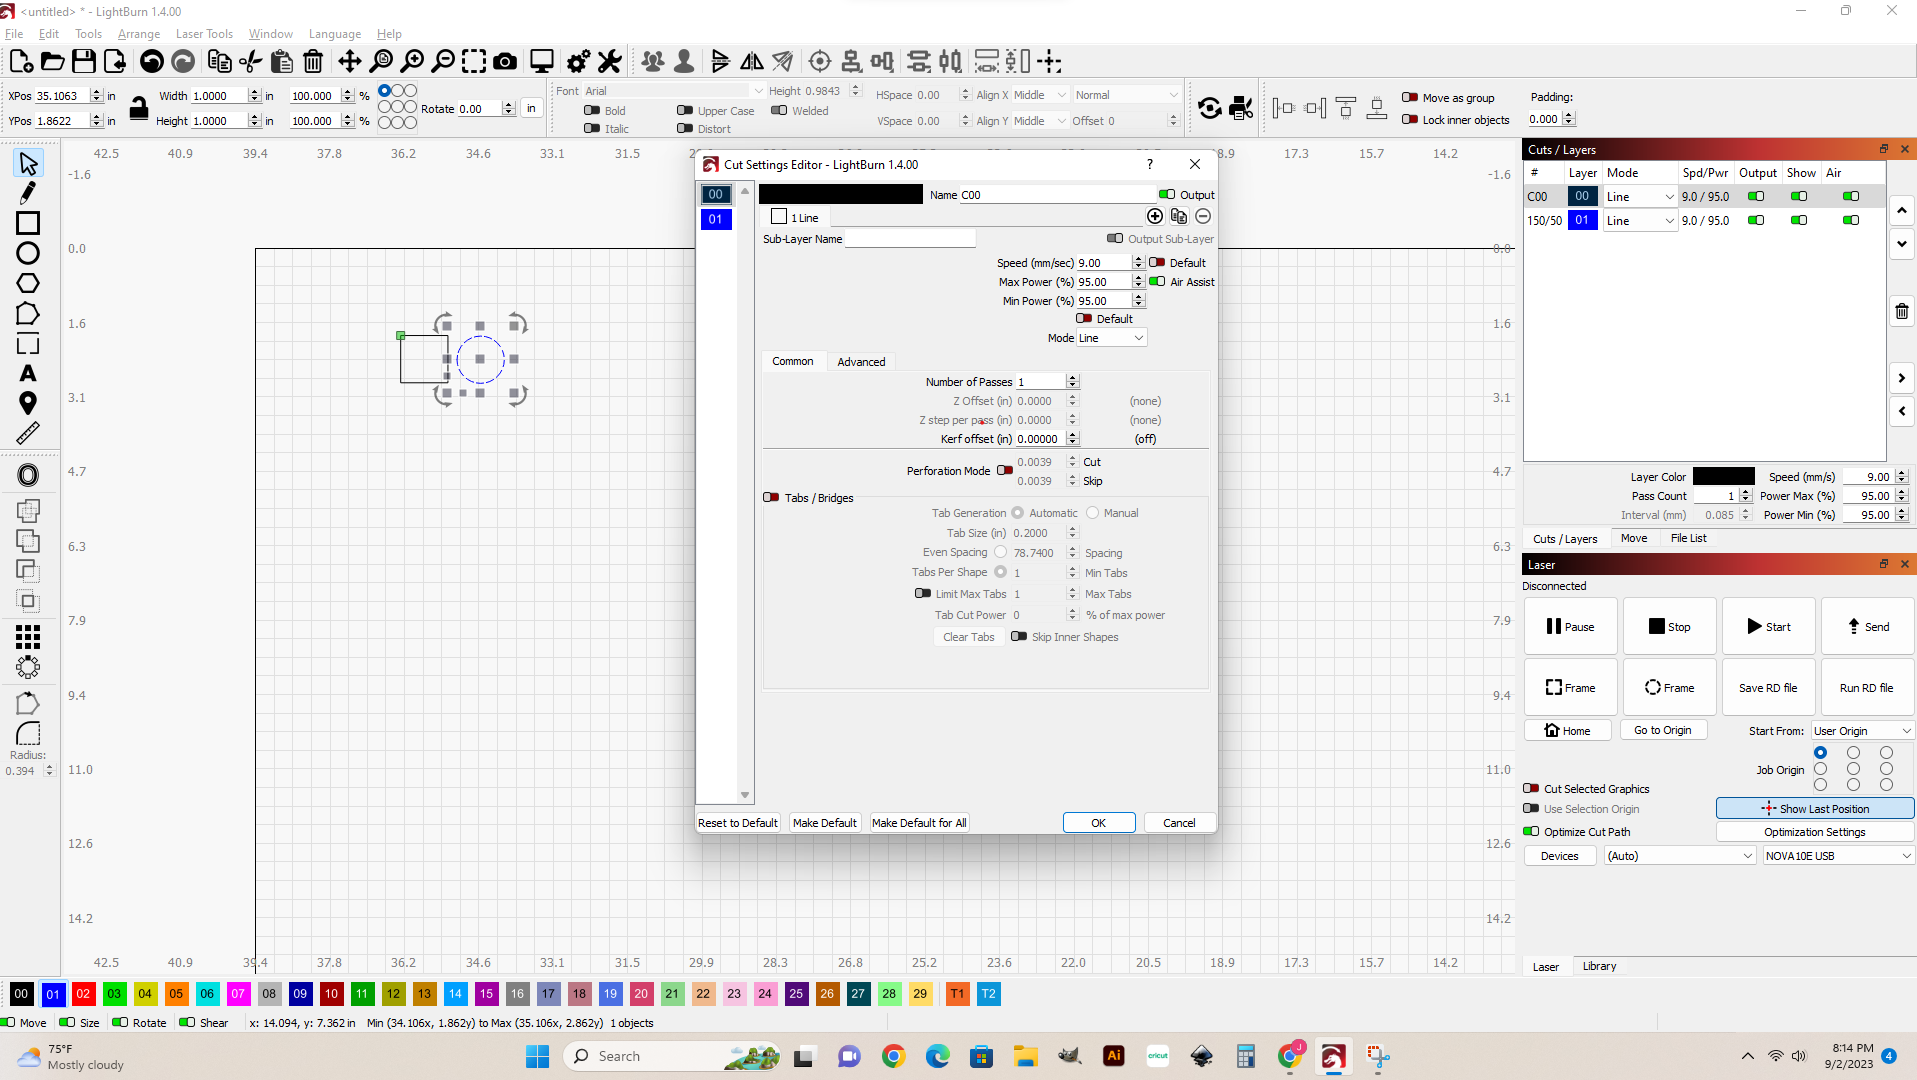This screenshot has width=1917, height=1080.
Task: Open the Mode dropdown showing Line
Action: 1111,337
